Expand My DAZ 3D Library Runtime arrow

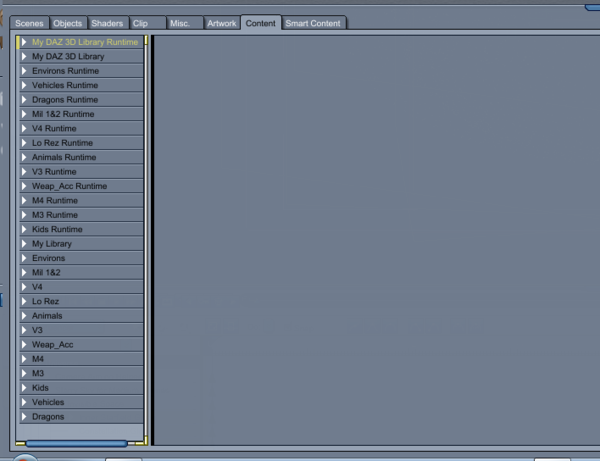pyautogui.click(x=24, y=42)
